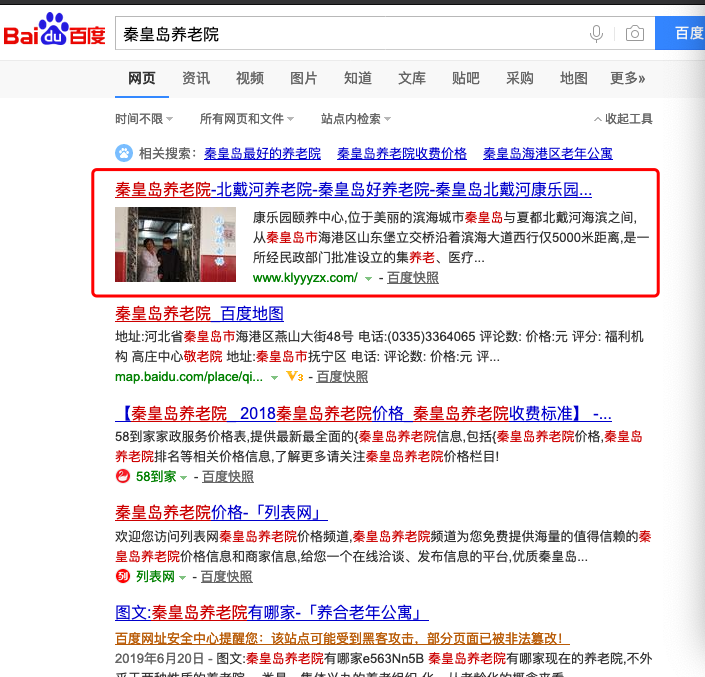Open 2018秦皇岛养老院价格 result title
The height and width of the screenshot is (677, 705).
click(x=363, y=414)
